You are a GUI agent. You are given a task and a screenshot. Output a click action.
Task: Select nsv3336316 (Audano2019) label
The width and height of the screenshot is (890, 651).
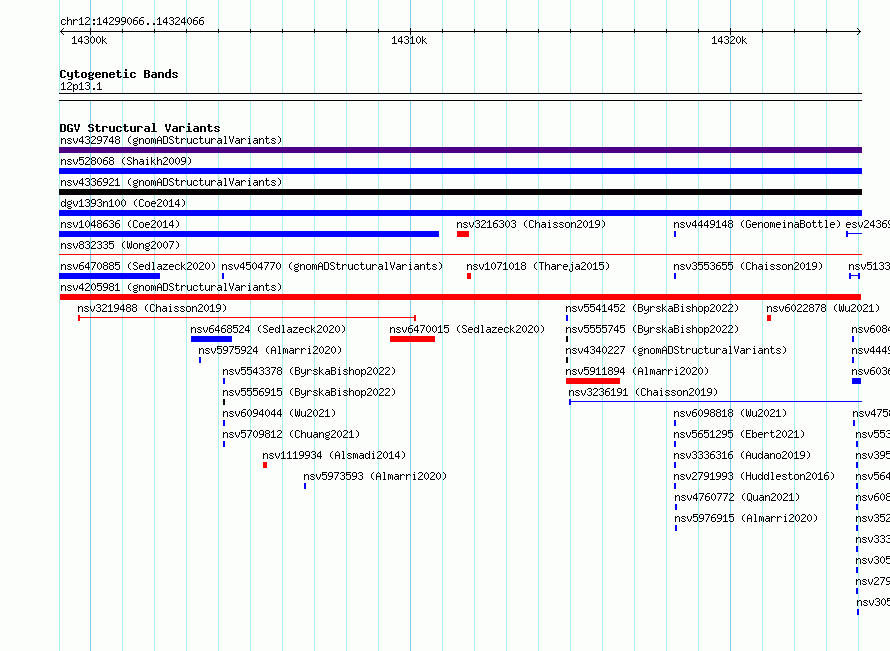tap(742, 455)
